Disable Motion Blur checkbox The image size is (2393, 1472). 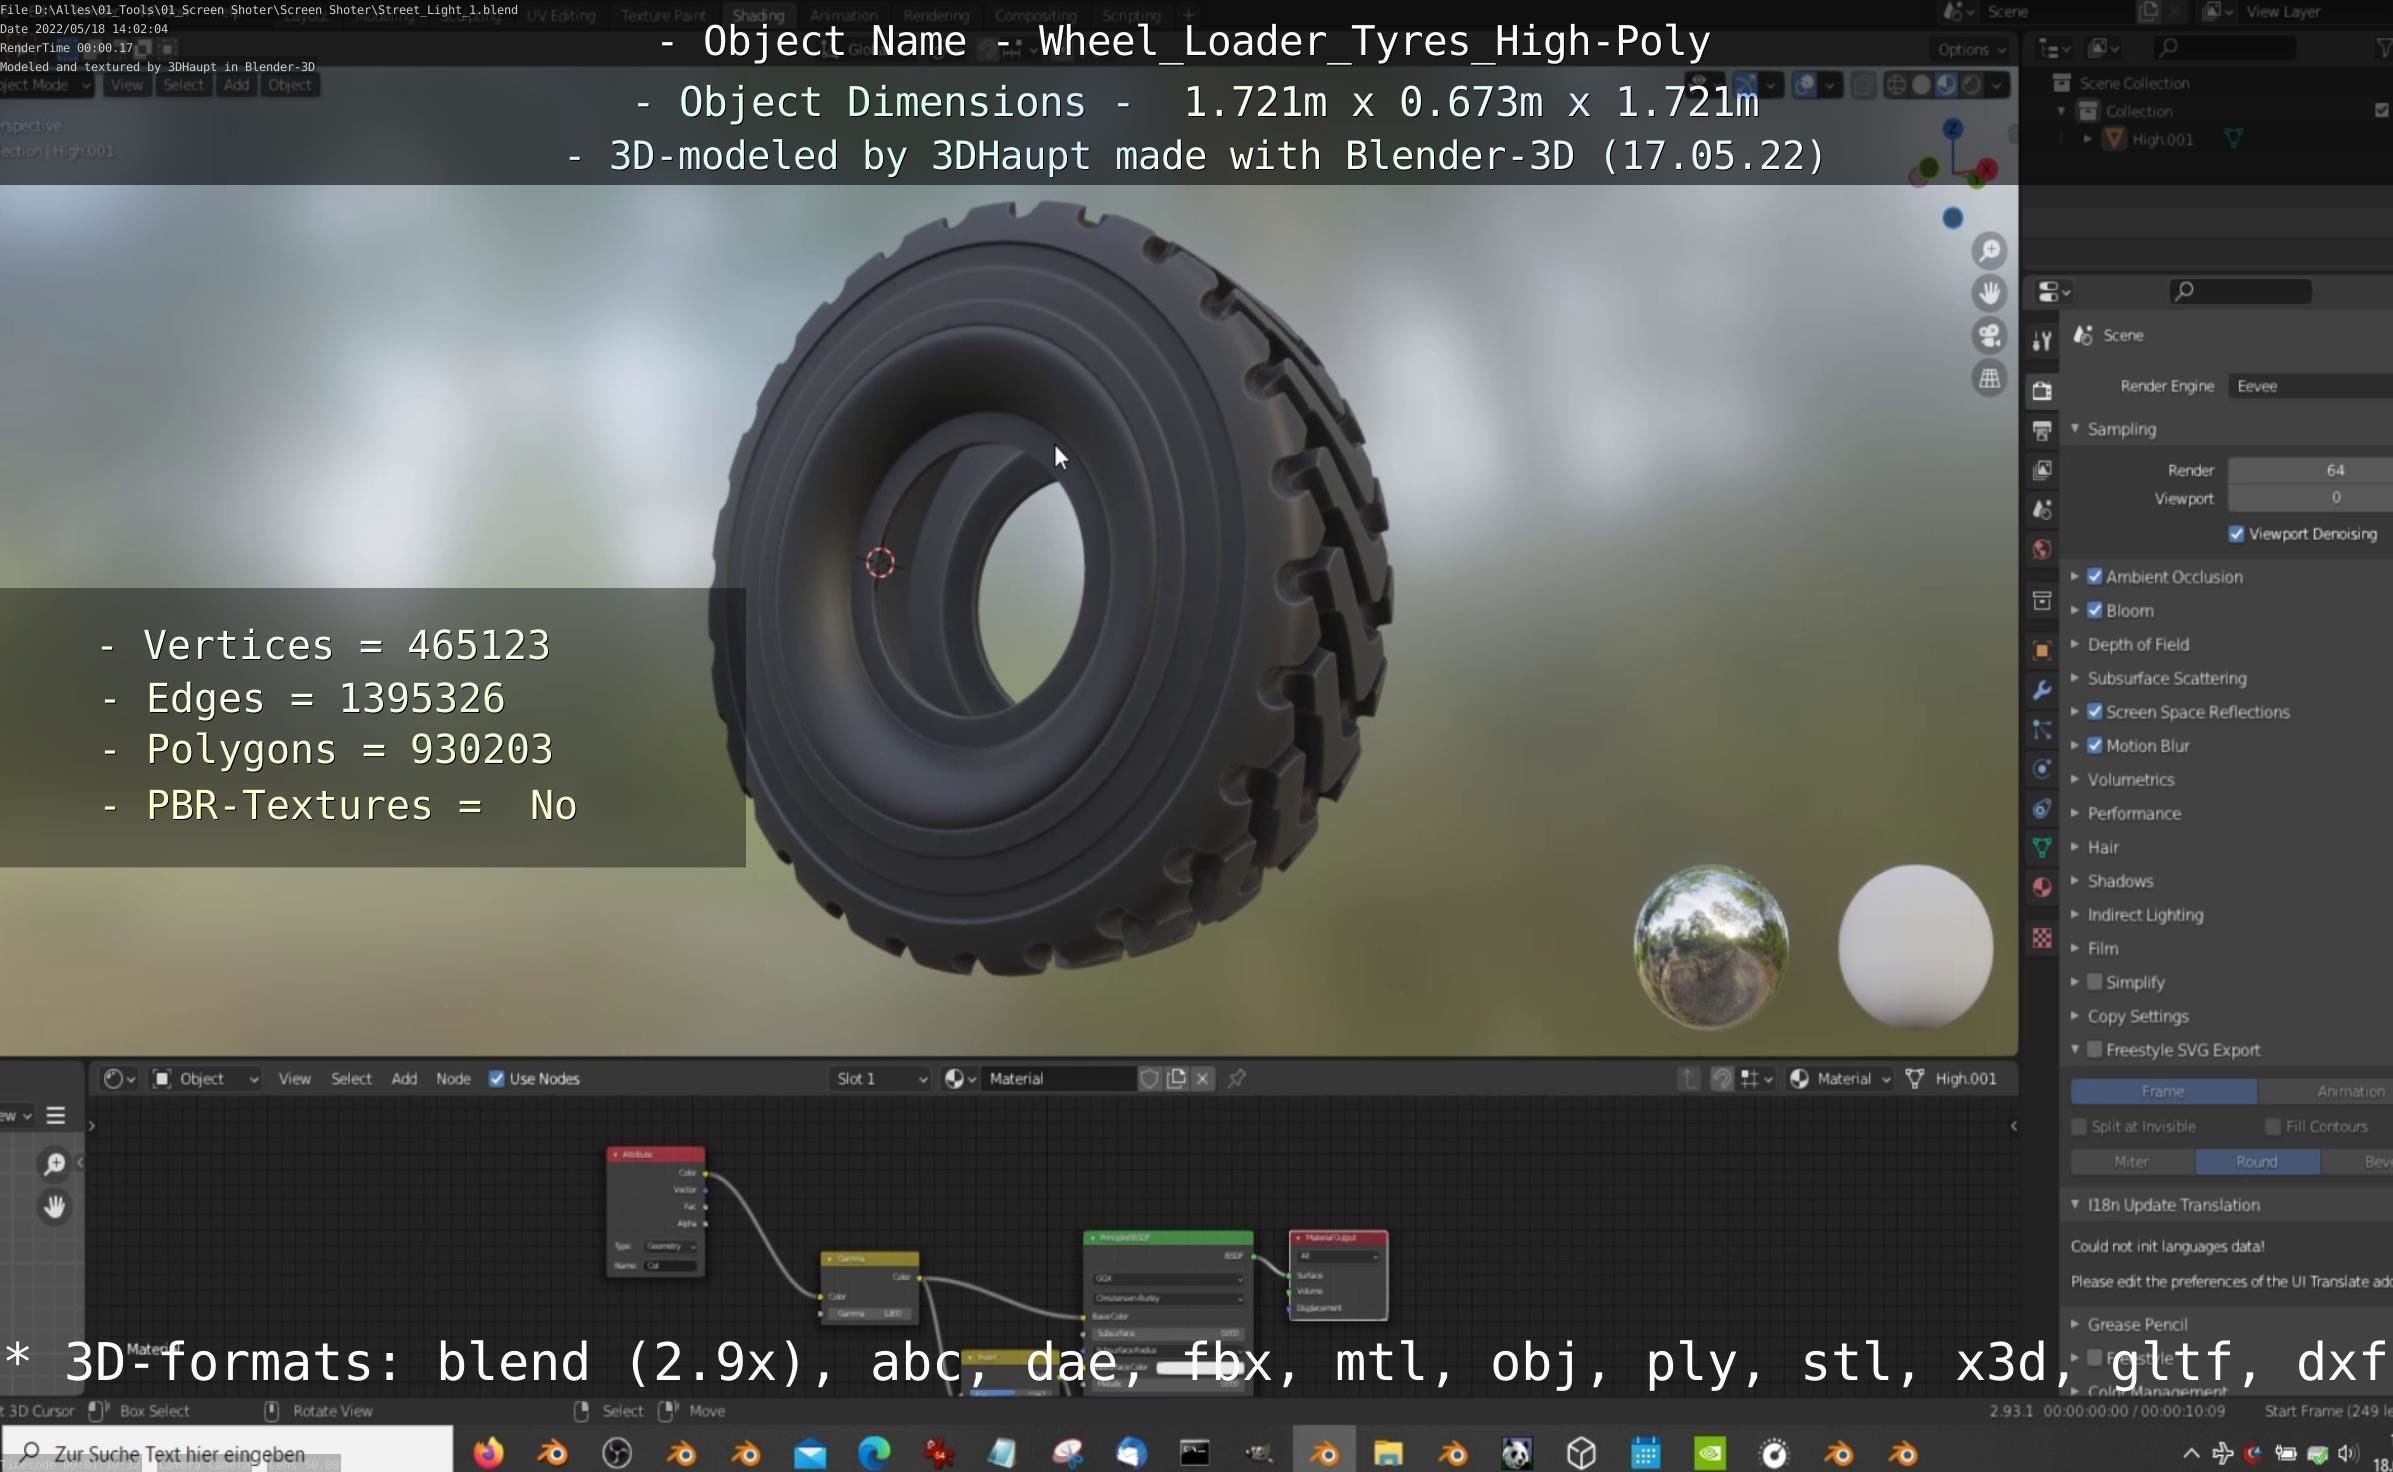pos(2095,746)
